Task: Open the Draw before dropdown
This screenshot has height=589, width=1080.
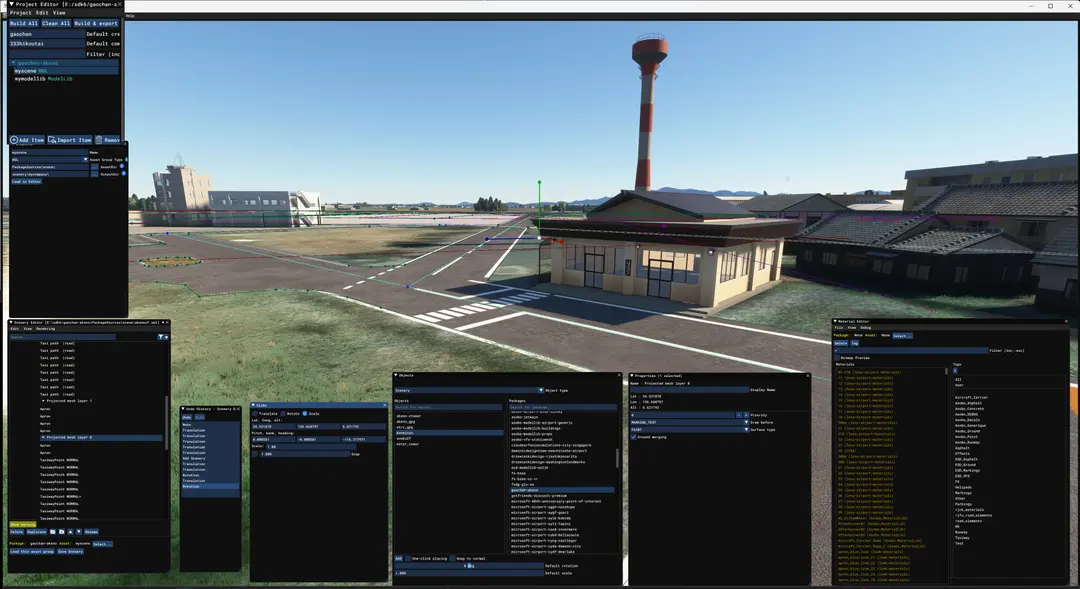Action: 689,422
